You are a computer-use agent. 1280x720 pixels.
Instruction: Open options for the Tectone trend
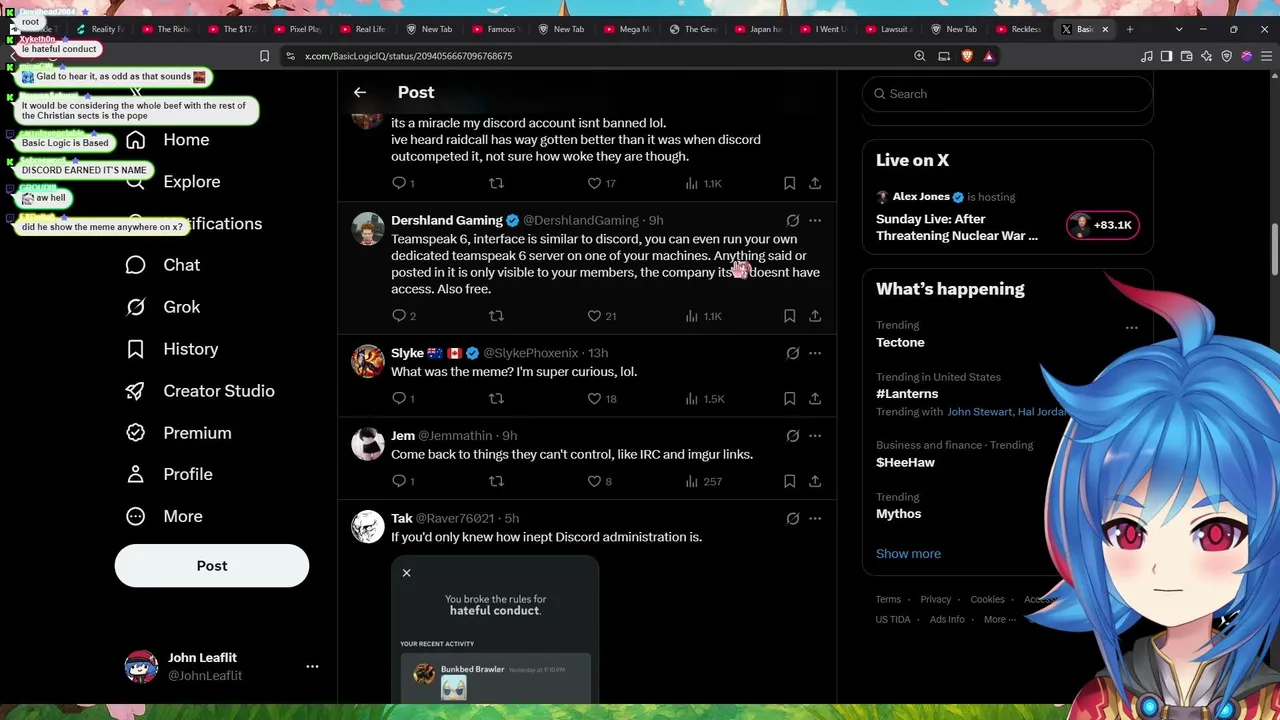tap(1131, 328)
